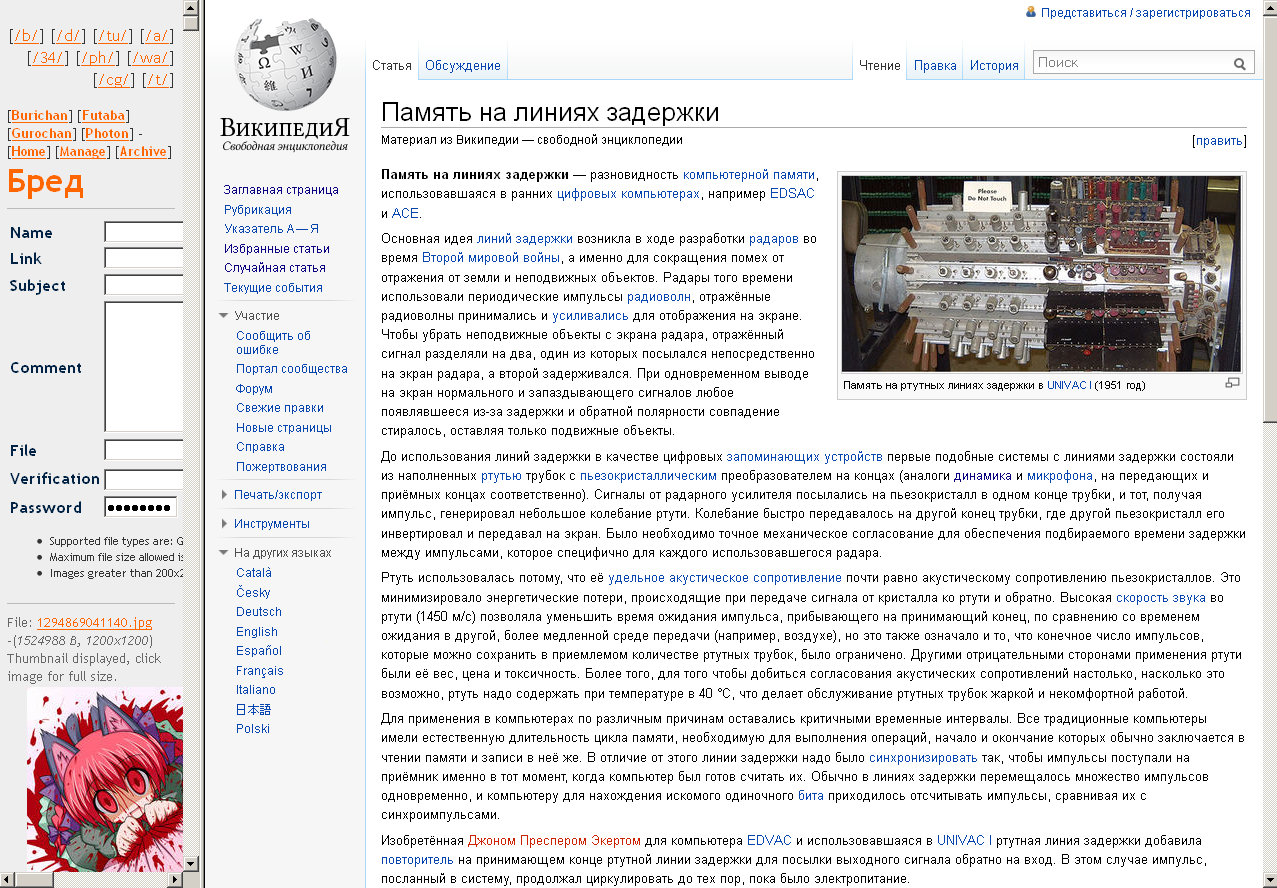Click into the Comment text area
Screen dimensions: 1277x888
pyautogui.click(x=143, y=367)
